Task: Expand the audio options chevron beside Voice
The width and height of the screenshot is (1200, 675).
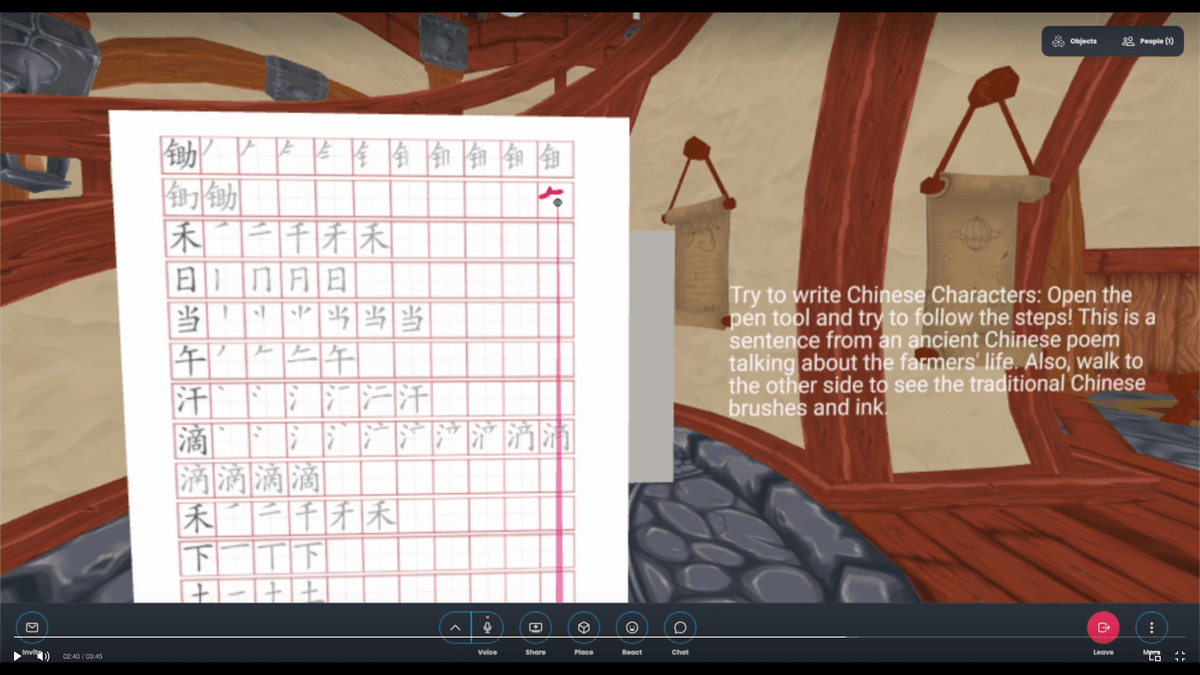Action: [455, 627]
